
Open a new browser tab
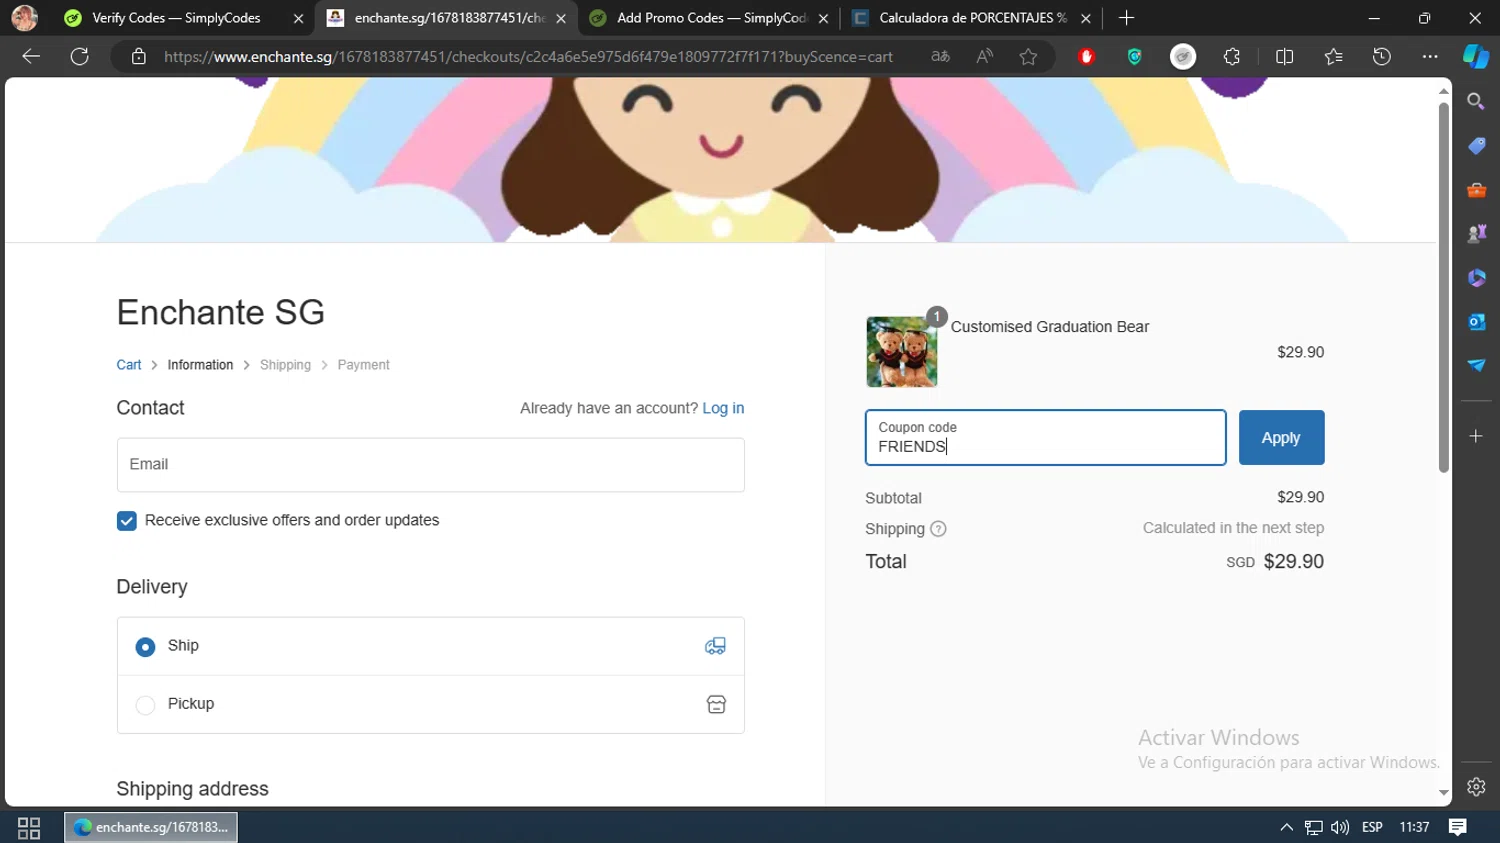[x=1126, y=18]
